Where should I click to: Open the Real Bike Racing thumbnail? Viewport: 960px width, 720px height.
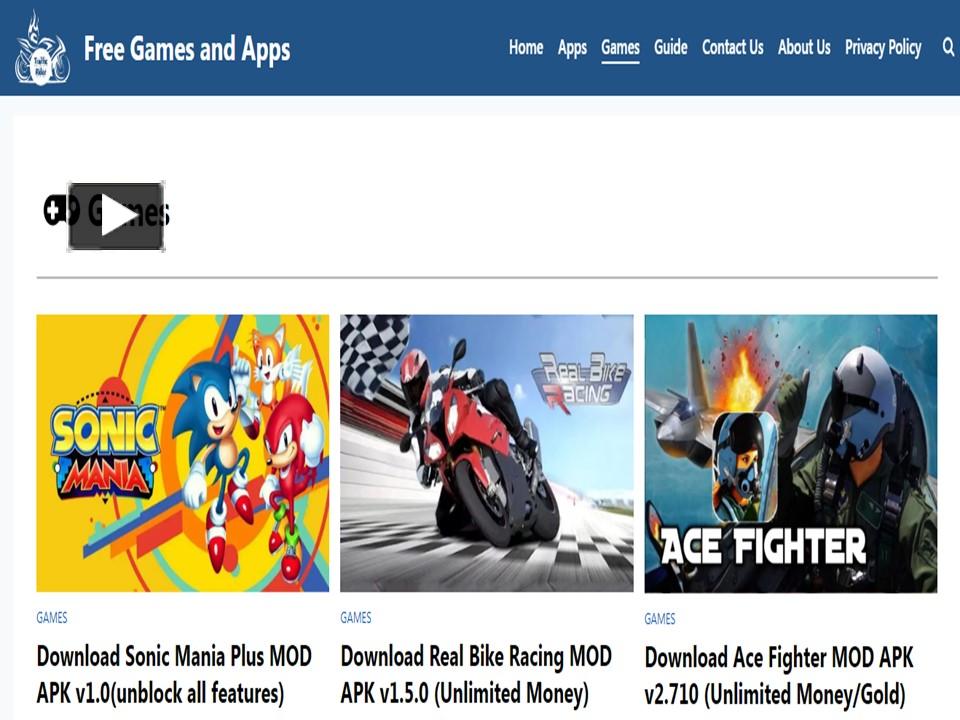(x=487, y=453)
